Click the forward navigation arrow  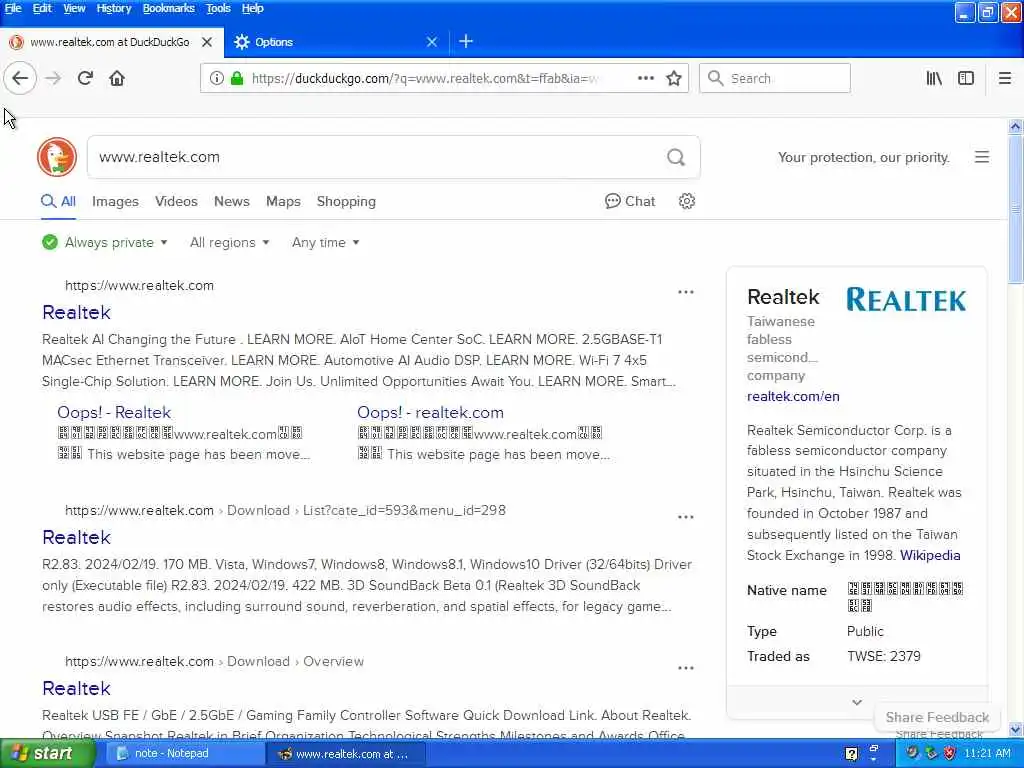click(53, 78)
